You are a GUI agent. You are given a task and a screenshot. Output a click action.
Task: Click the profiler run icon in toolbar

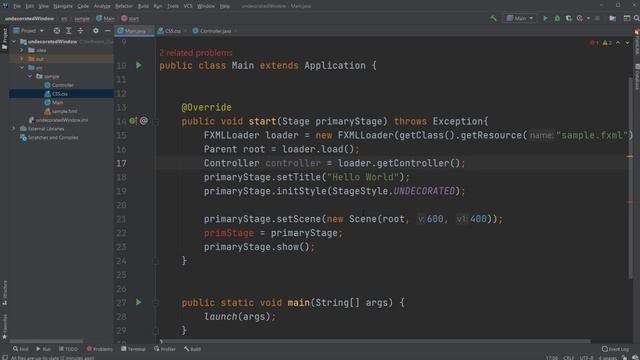pos(580,18)
